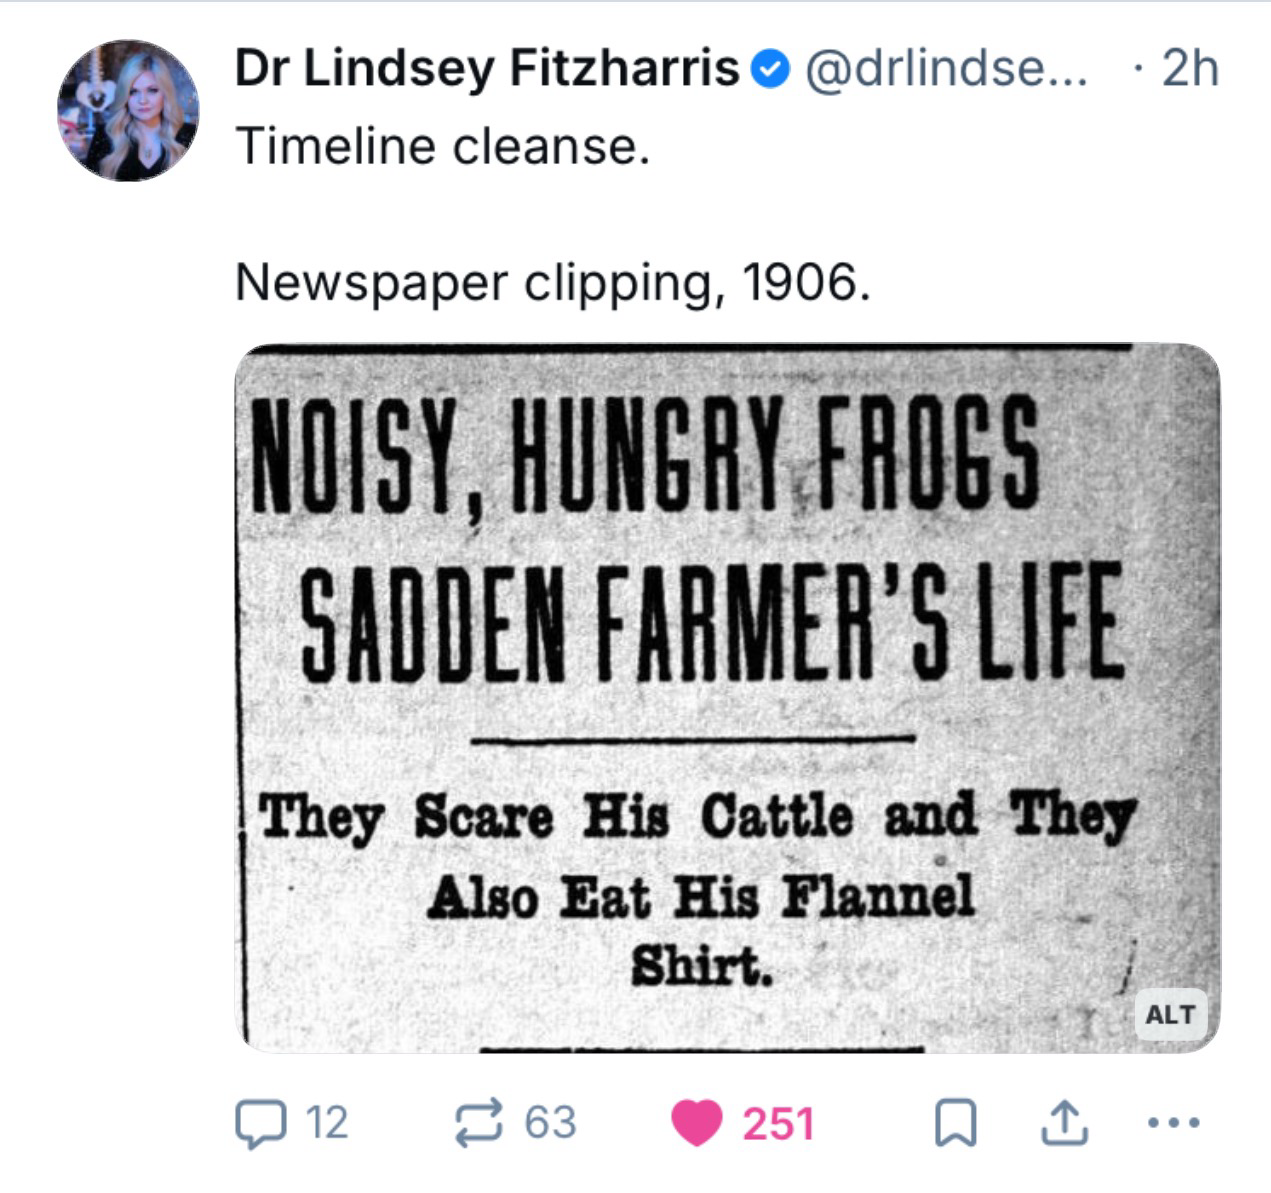Show image description via ALT badge
The image size is (1271, 1193).
pos(1170,1014)
